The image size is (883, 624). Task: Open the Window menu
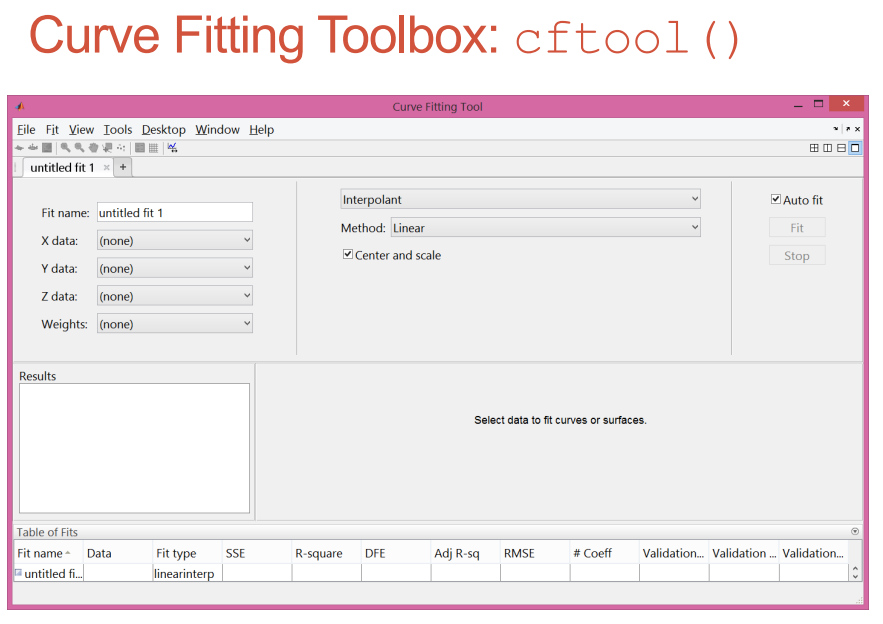pyautogui.click(x=217, y=130)
